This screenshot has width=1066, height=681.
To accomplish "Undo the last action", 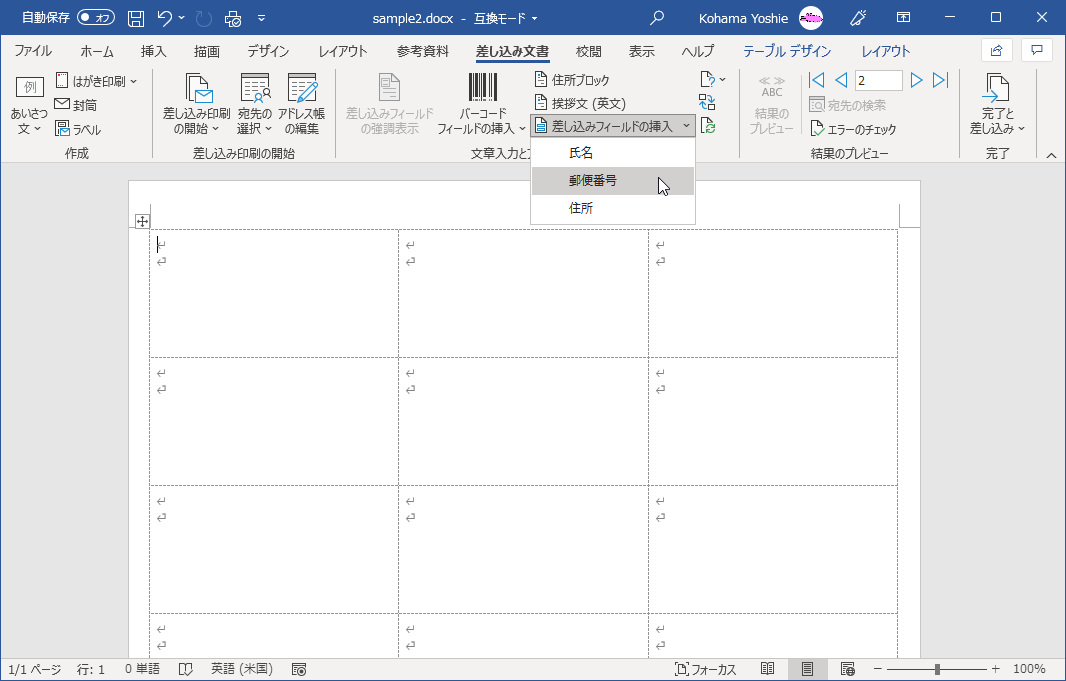I will click(165, 18).
